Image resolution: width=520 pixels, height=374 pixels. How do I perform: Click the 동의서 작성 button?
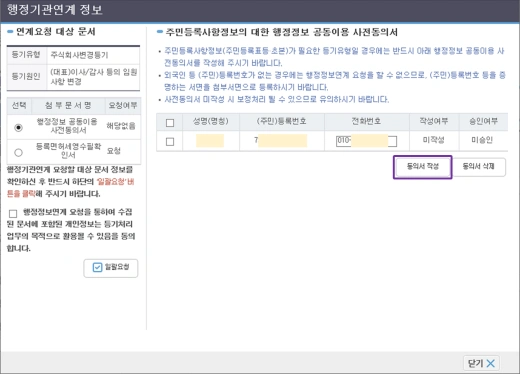(x=423, y=167)
